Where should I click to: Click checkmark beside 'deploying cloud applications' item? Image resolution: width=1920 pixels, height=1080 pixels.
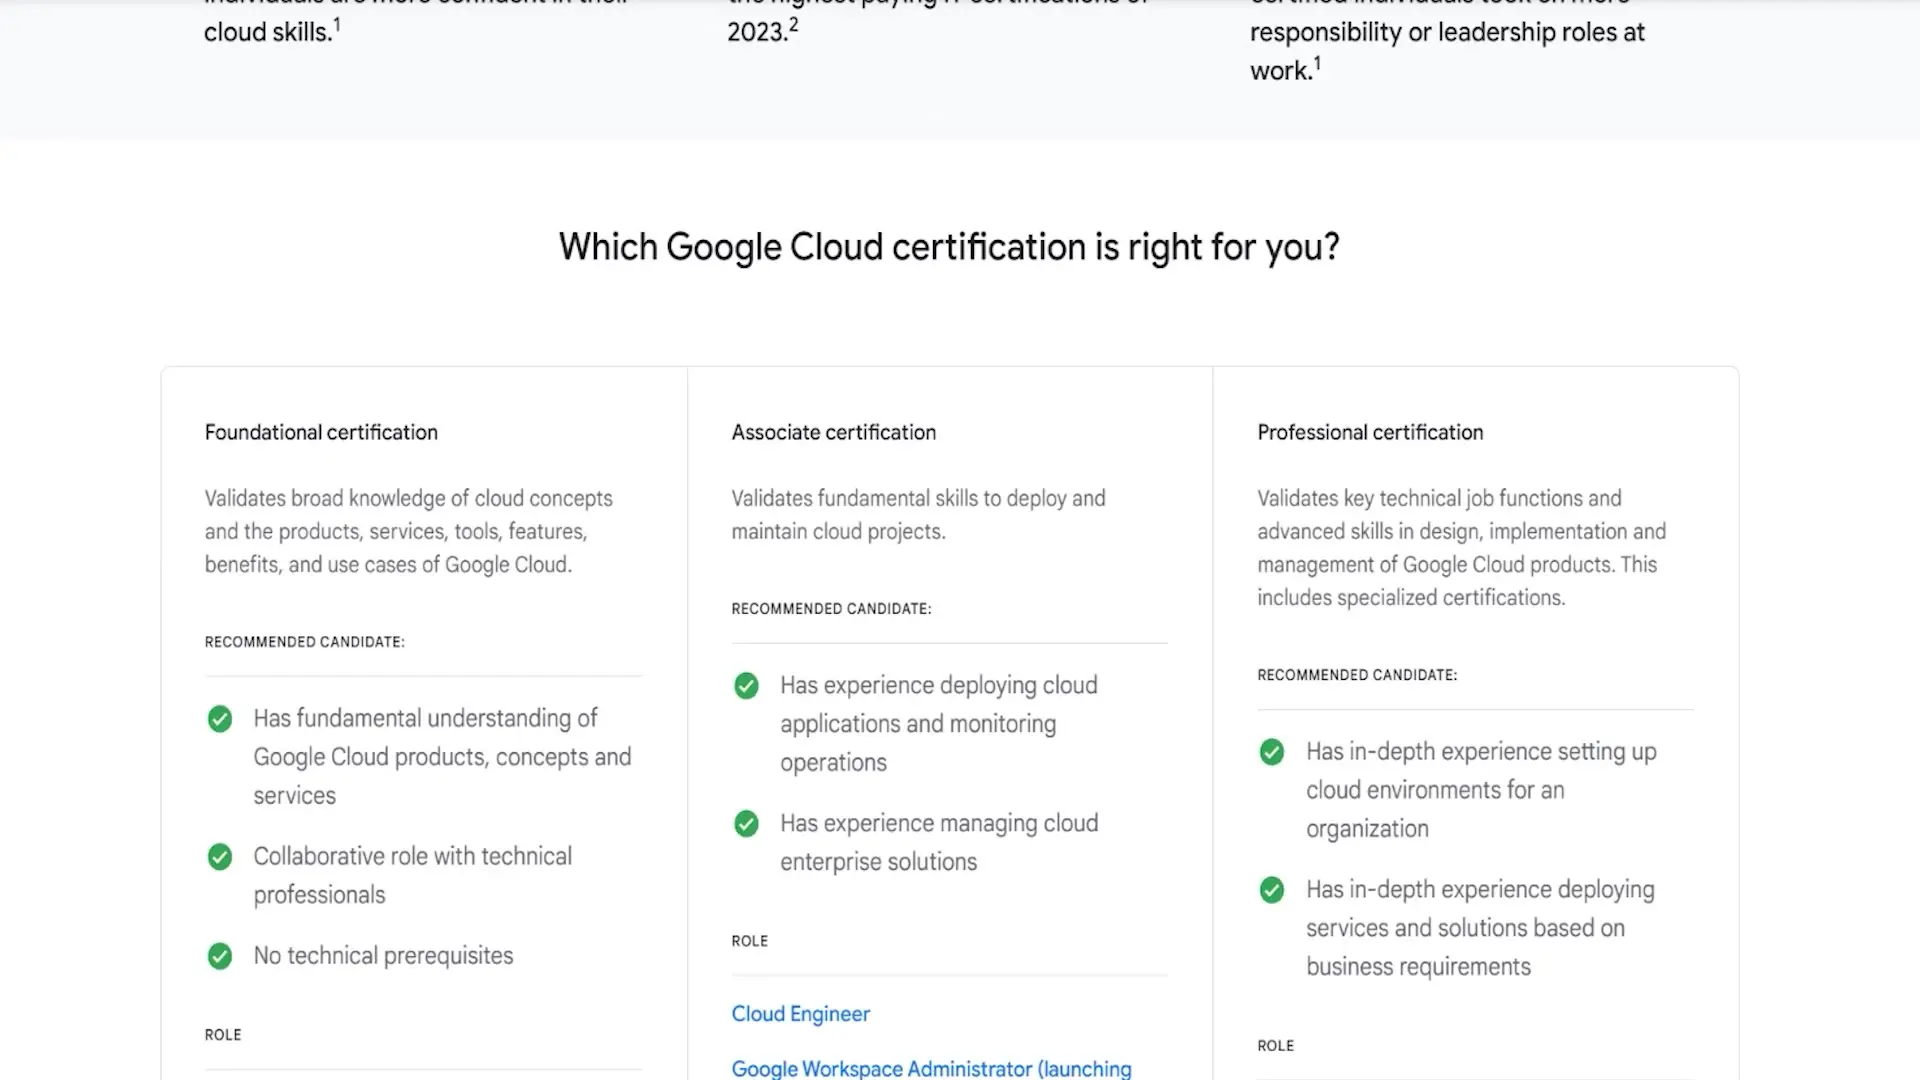(746, 686)
